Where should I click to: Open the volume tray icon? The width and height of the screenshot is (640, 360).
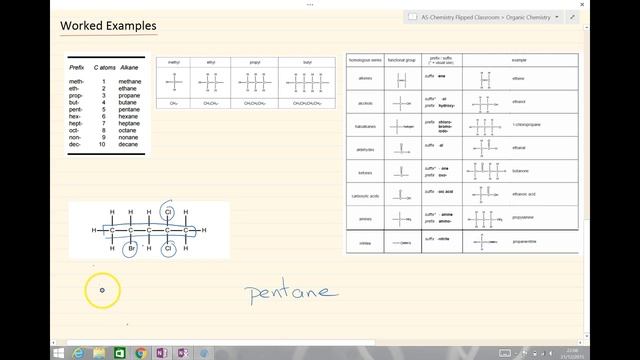point(551,353)
